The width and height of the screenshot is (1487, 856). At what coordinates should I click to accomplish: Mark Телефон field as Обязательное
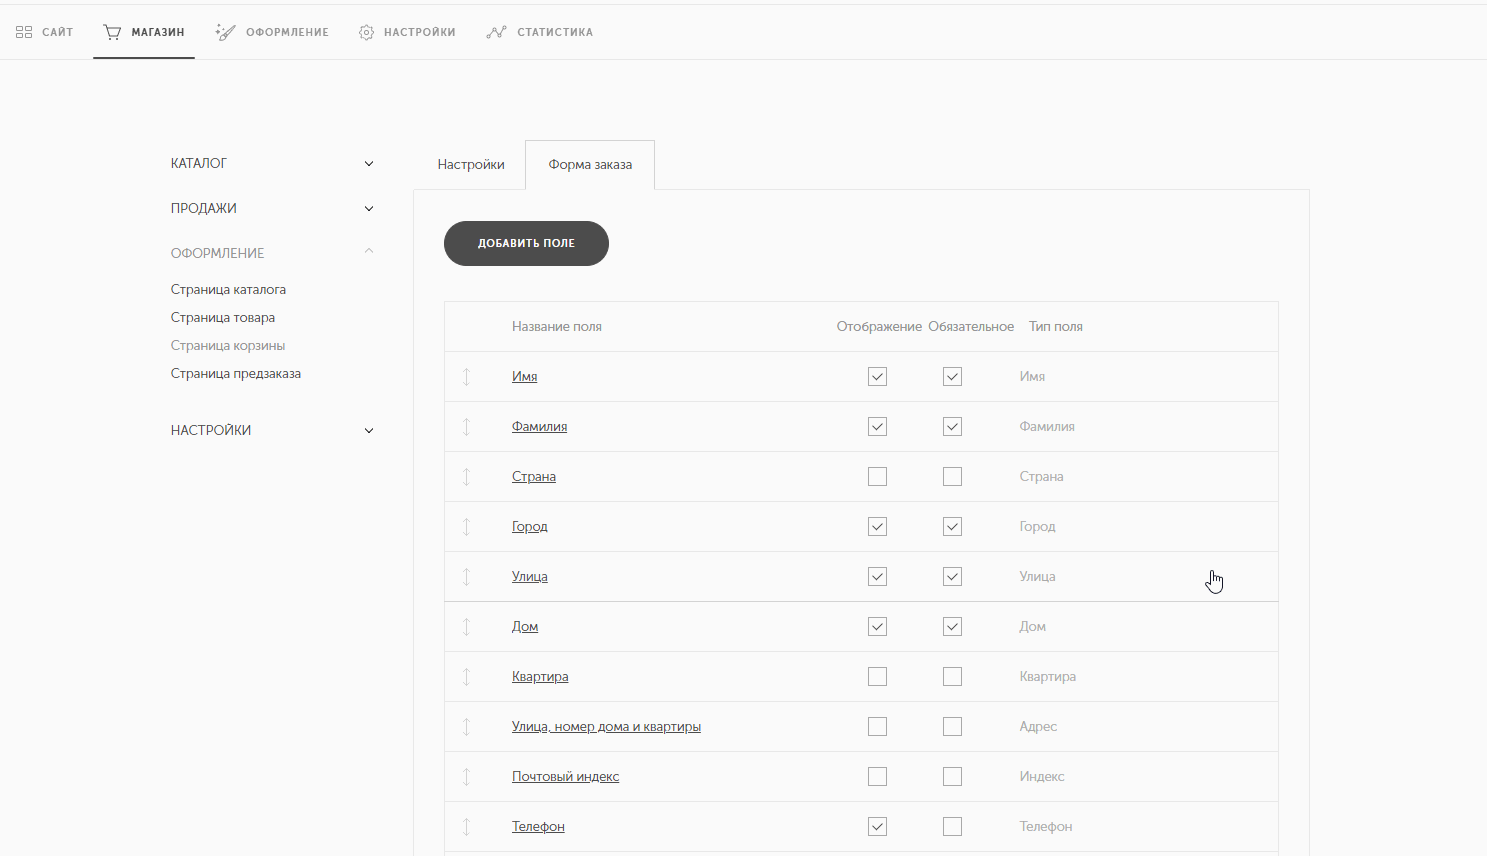952,827
